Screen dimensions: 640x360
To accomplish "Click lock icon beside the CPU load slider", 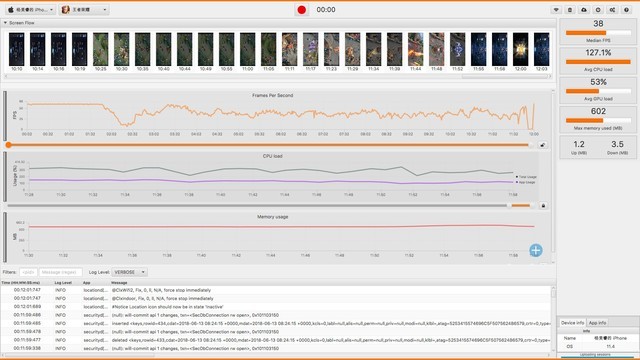I will [543, 206].
